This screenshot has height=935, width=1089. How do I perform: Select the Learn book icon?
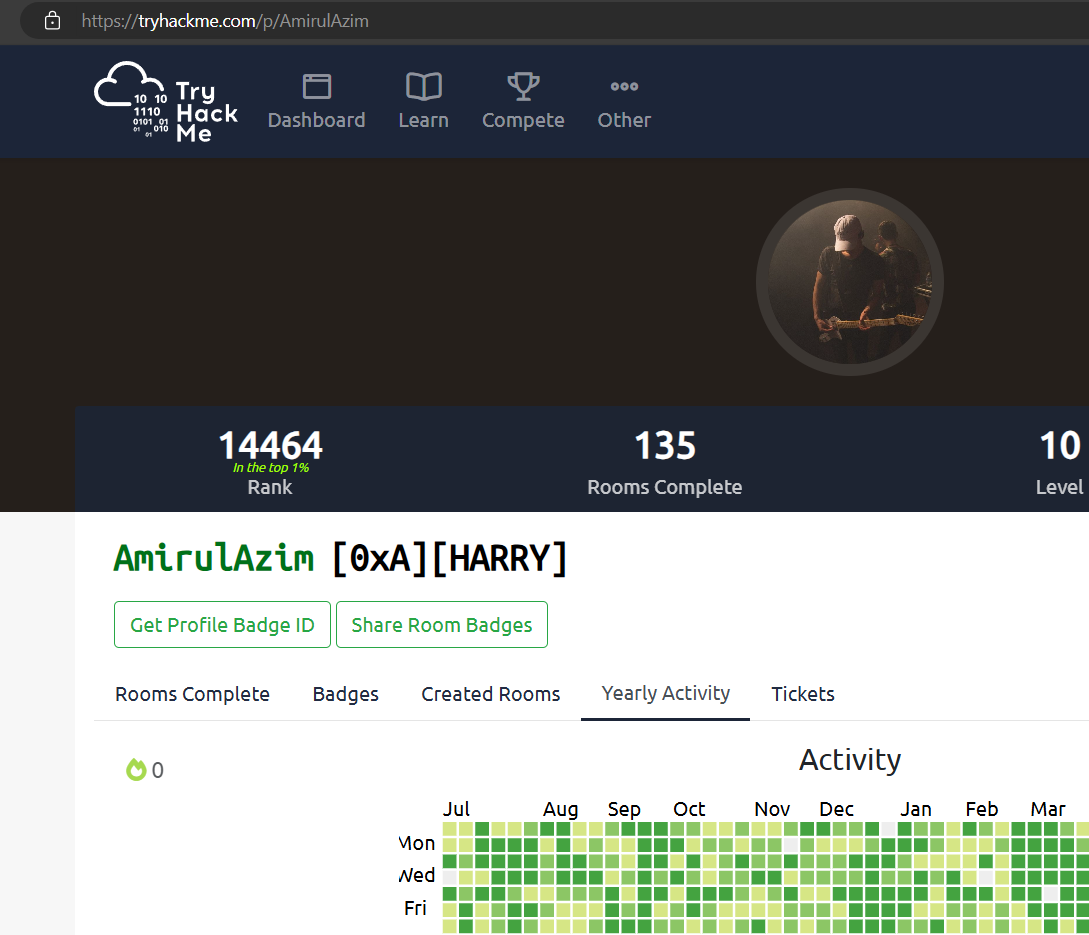click(x=423, y=87)
